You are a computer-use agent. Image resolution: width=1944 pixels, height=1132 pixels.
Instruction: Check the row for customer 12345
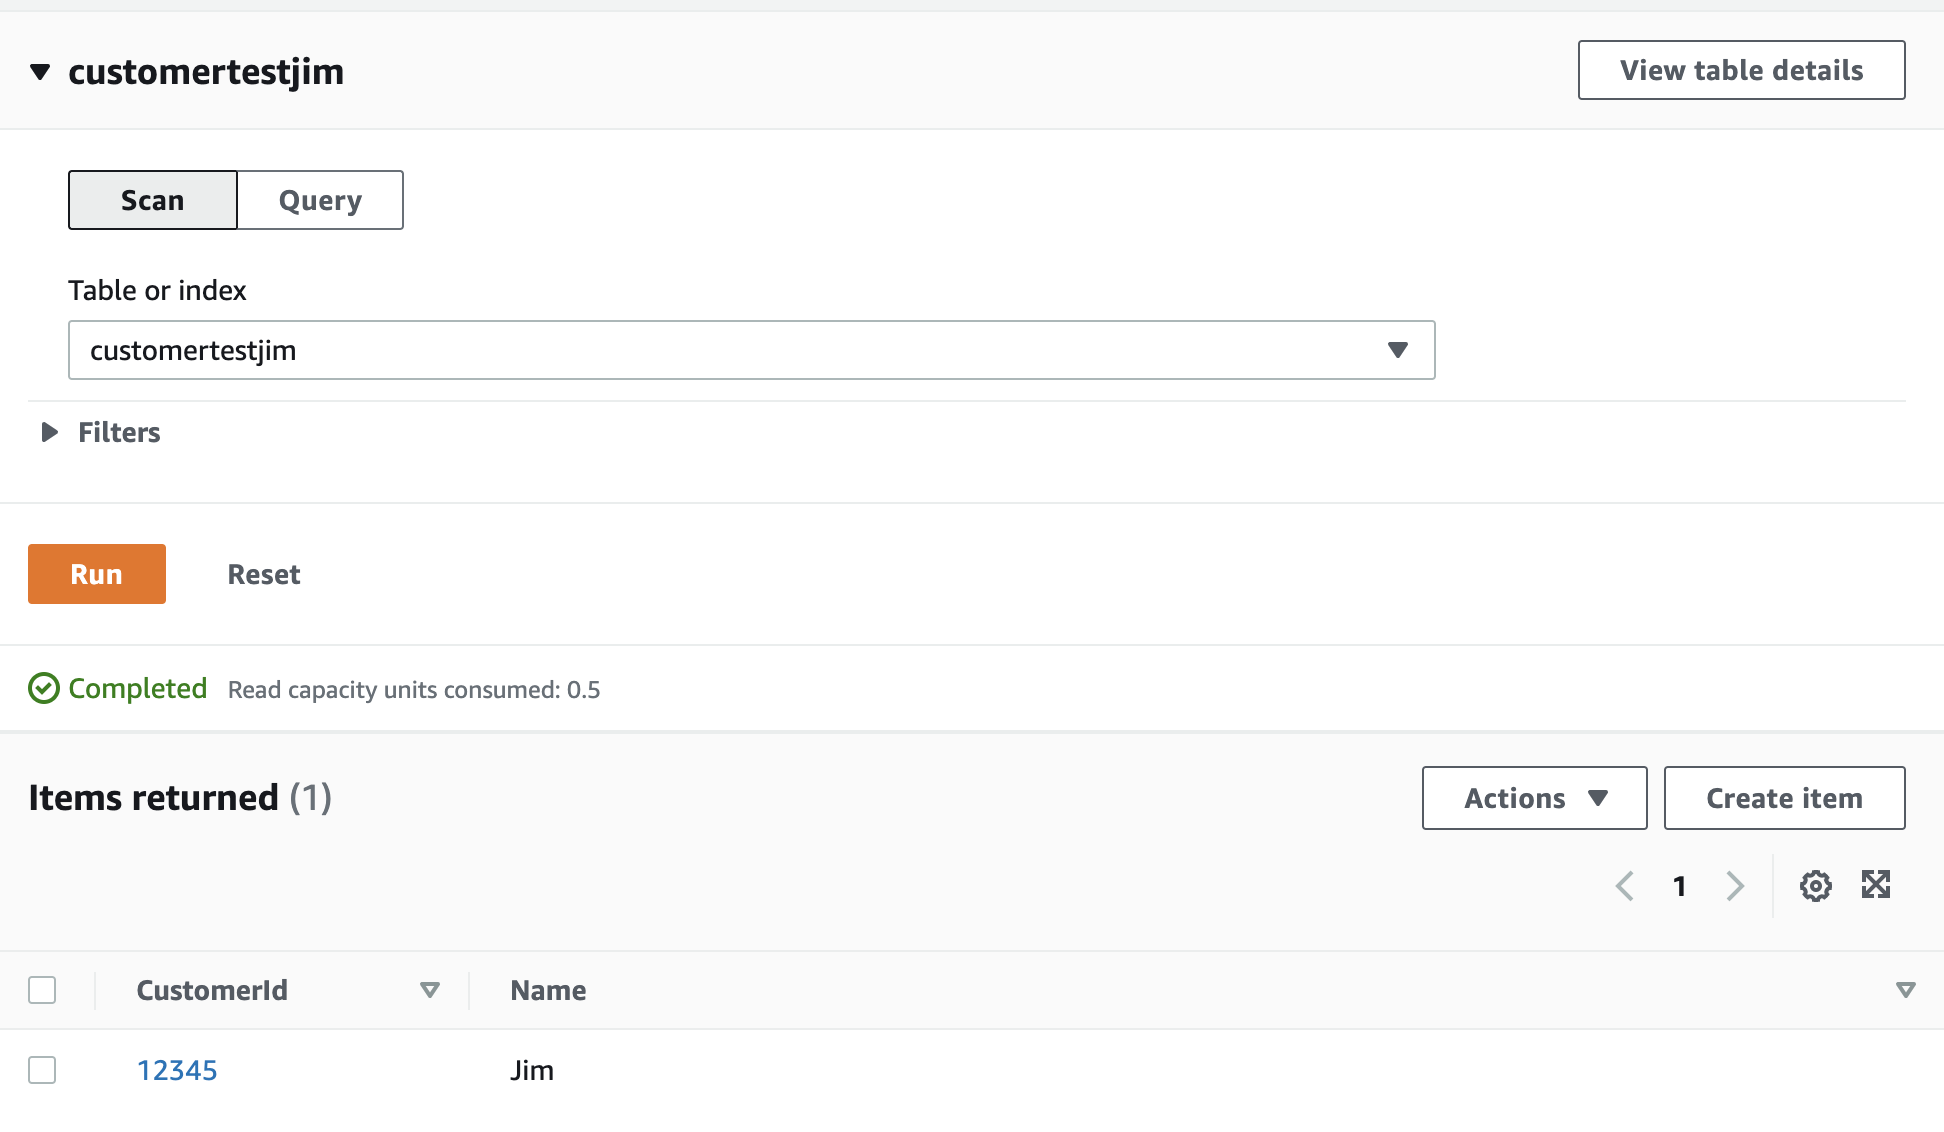[42, 1070]
